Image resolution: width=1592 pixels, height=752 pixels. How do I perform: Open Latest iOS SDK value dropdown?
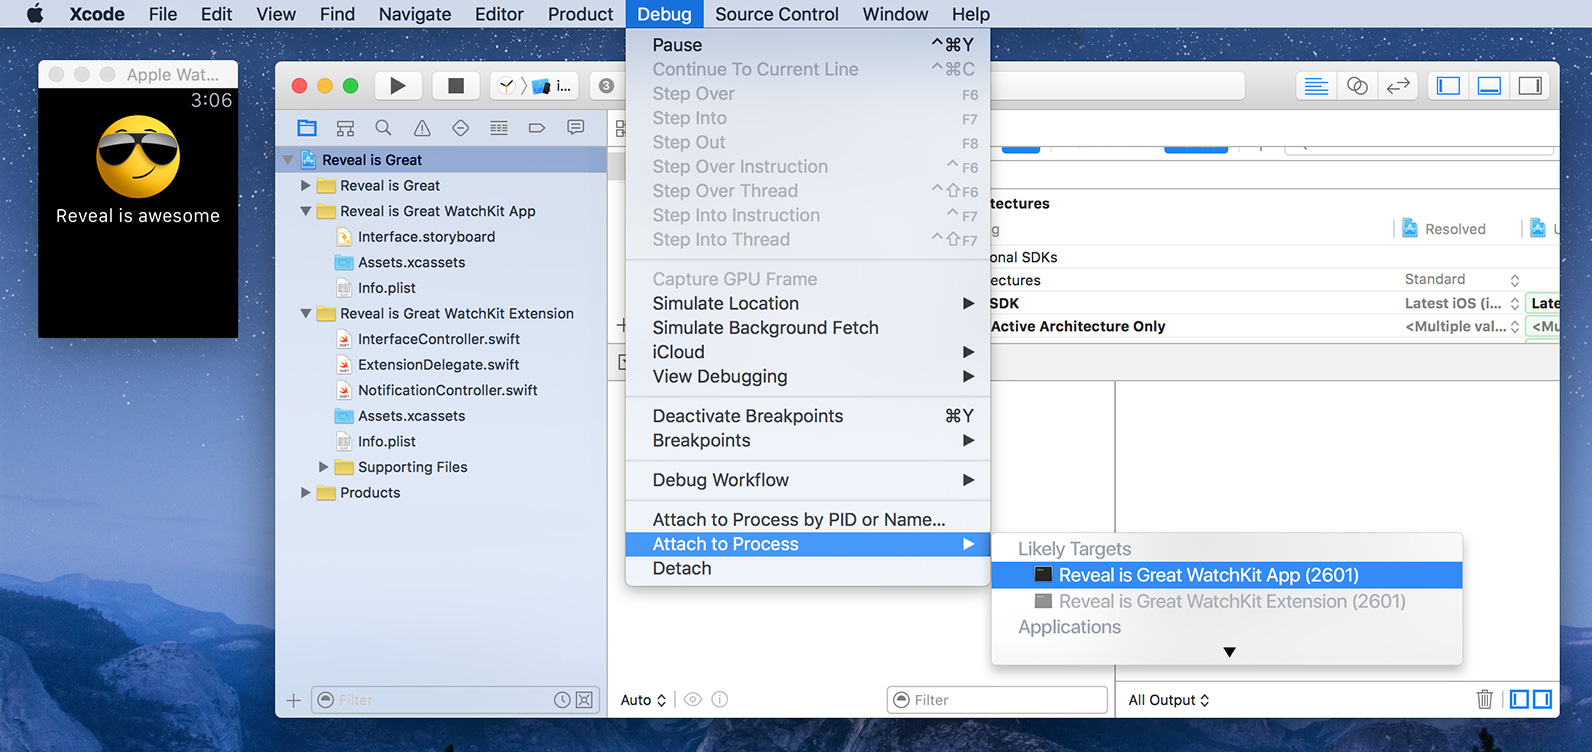[x=1461, y=303]
